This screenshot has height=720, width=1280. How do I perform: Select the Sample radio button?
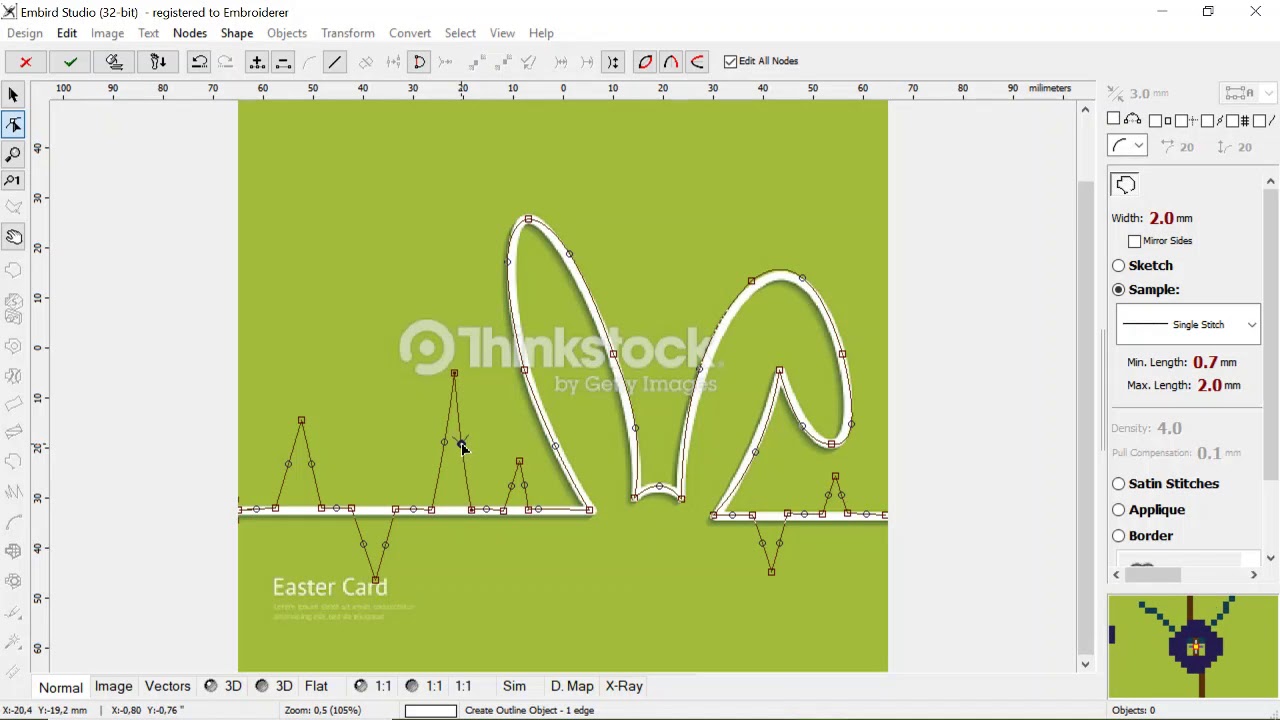(x=1118, y=290)
